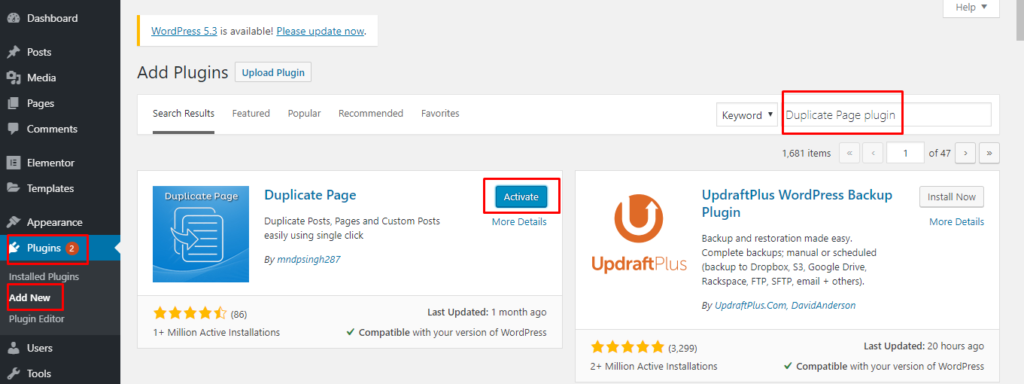Switch to the Featured tab

[x=251, y=114]
